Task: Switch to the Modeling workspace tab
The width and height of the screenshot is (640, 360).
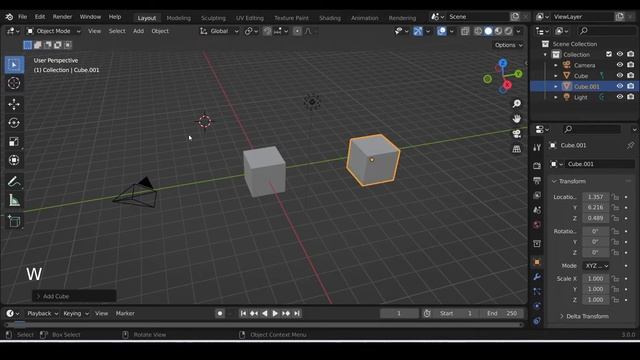Action: pos(178,18)
